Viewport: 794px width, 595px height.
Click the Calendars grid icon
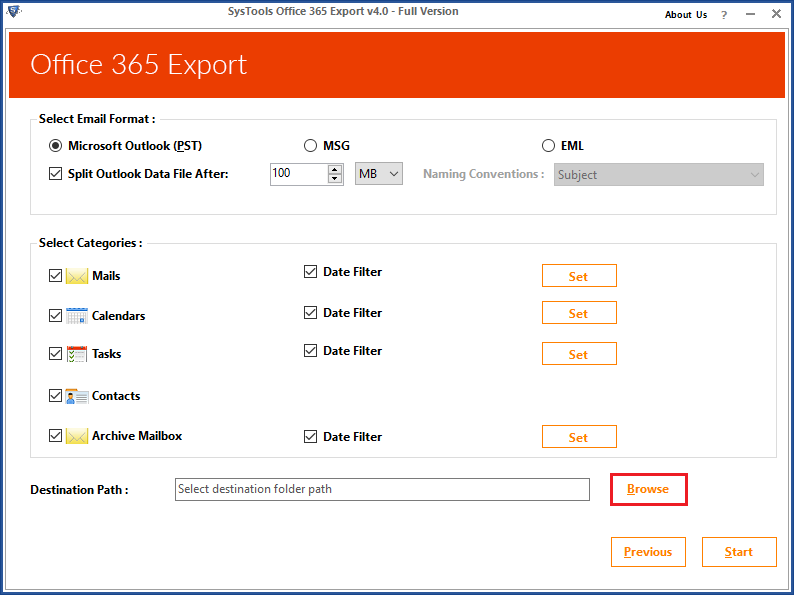pos(76,315)
